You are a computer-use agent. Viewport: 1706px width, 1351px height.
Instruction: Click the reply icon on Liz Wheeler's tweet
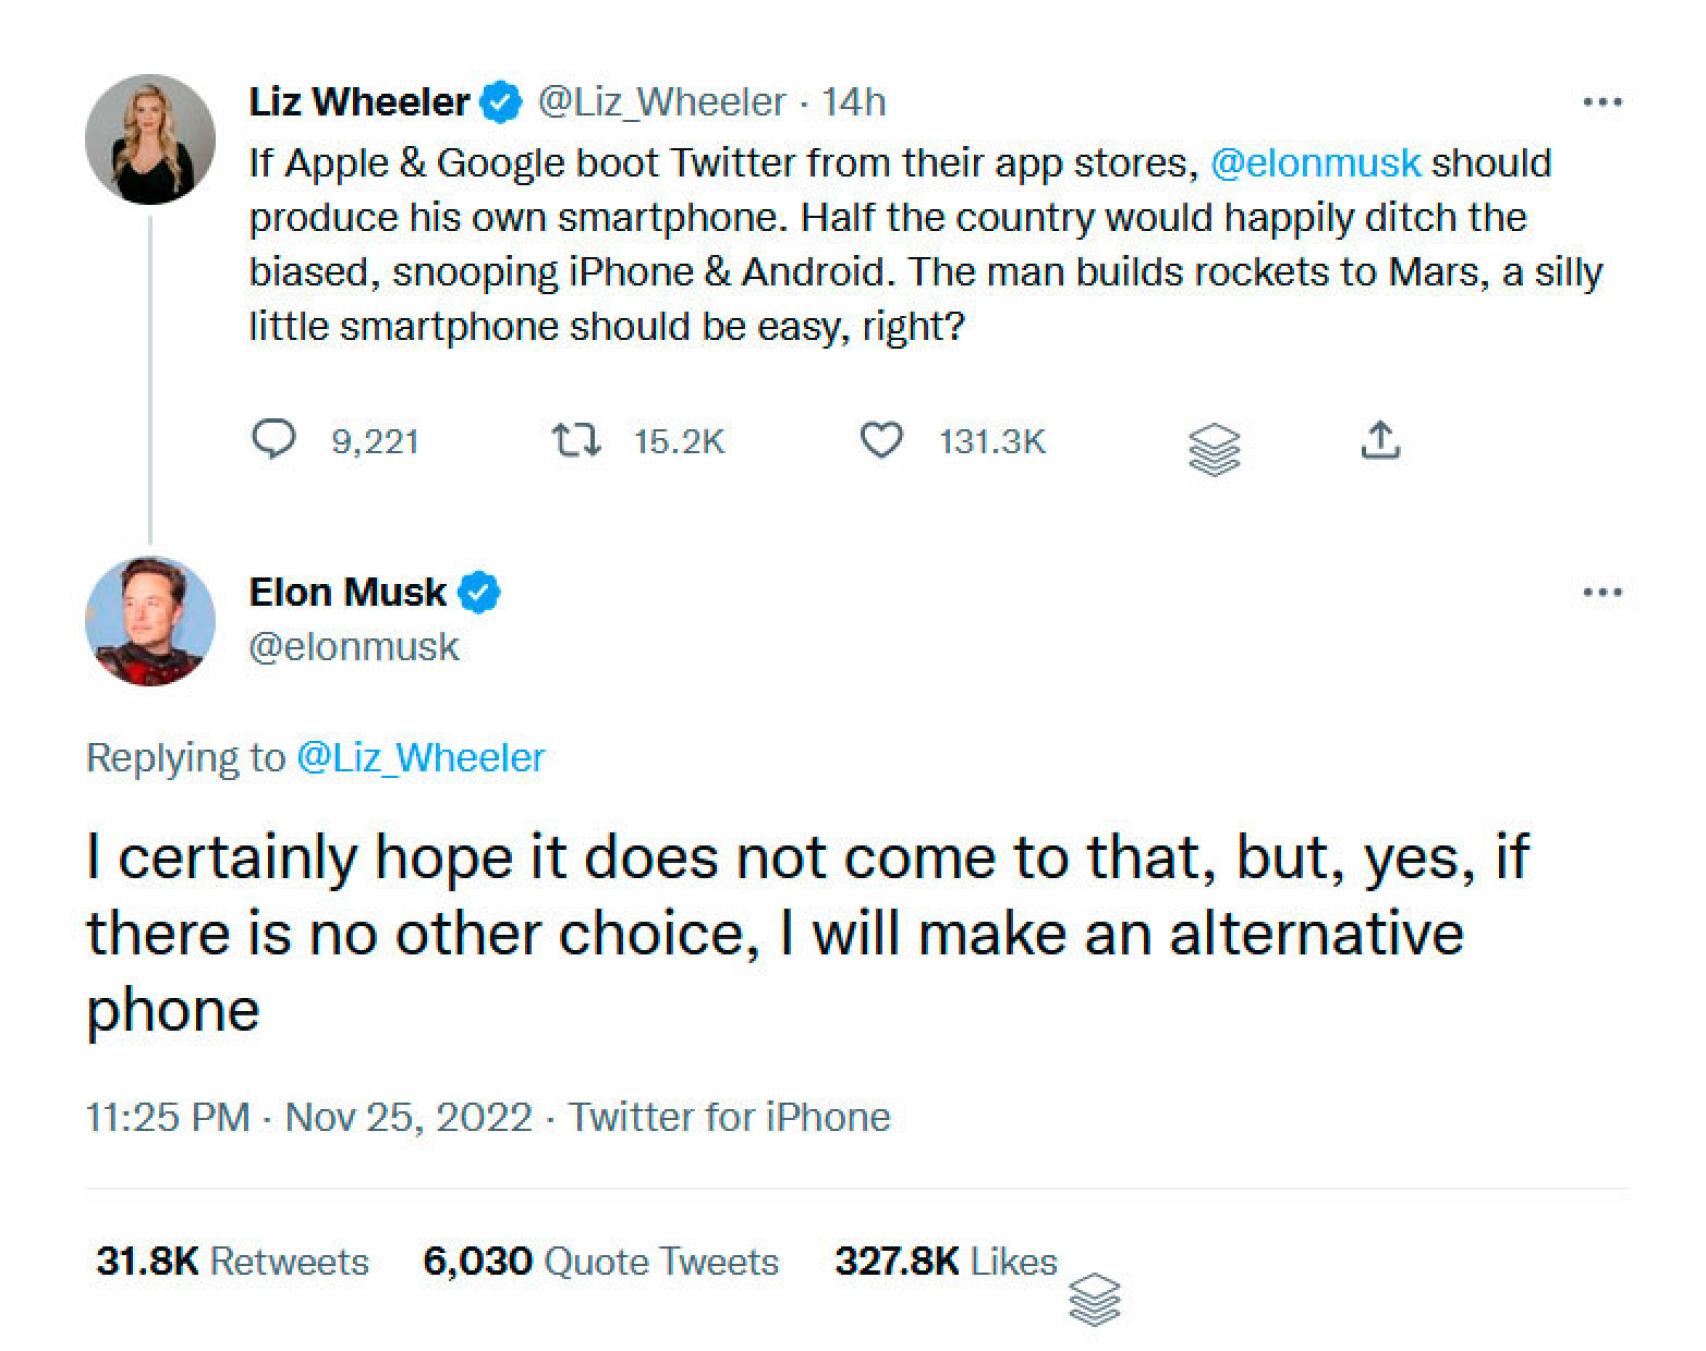[273, 439]
